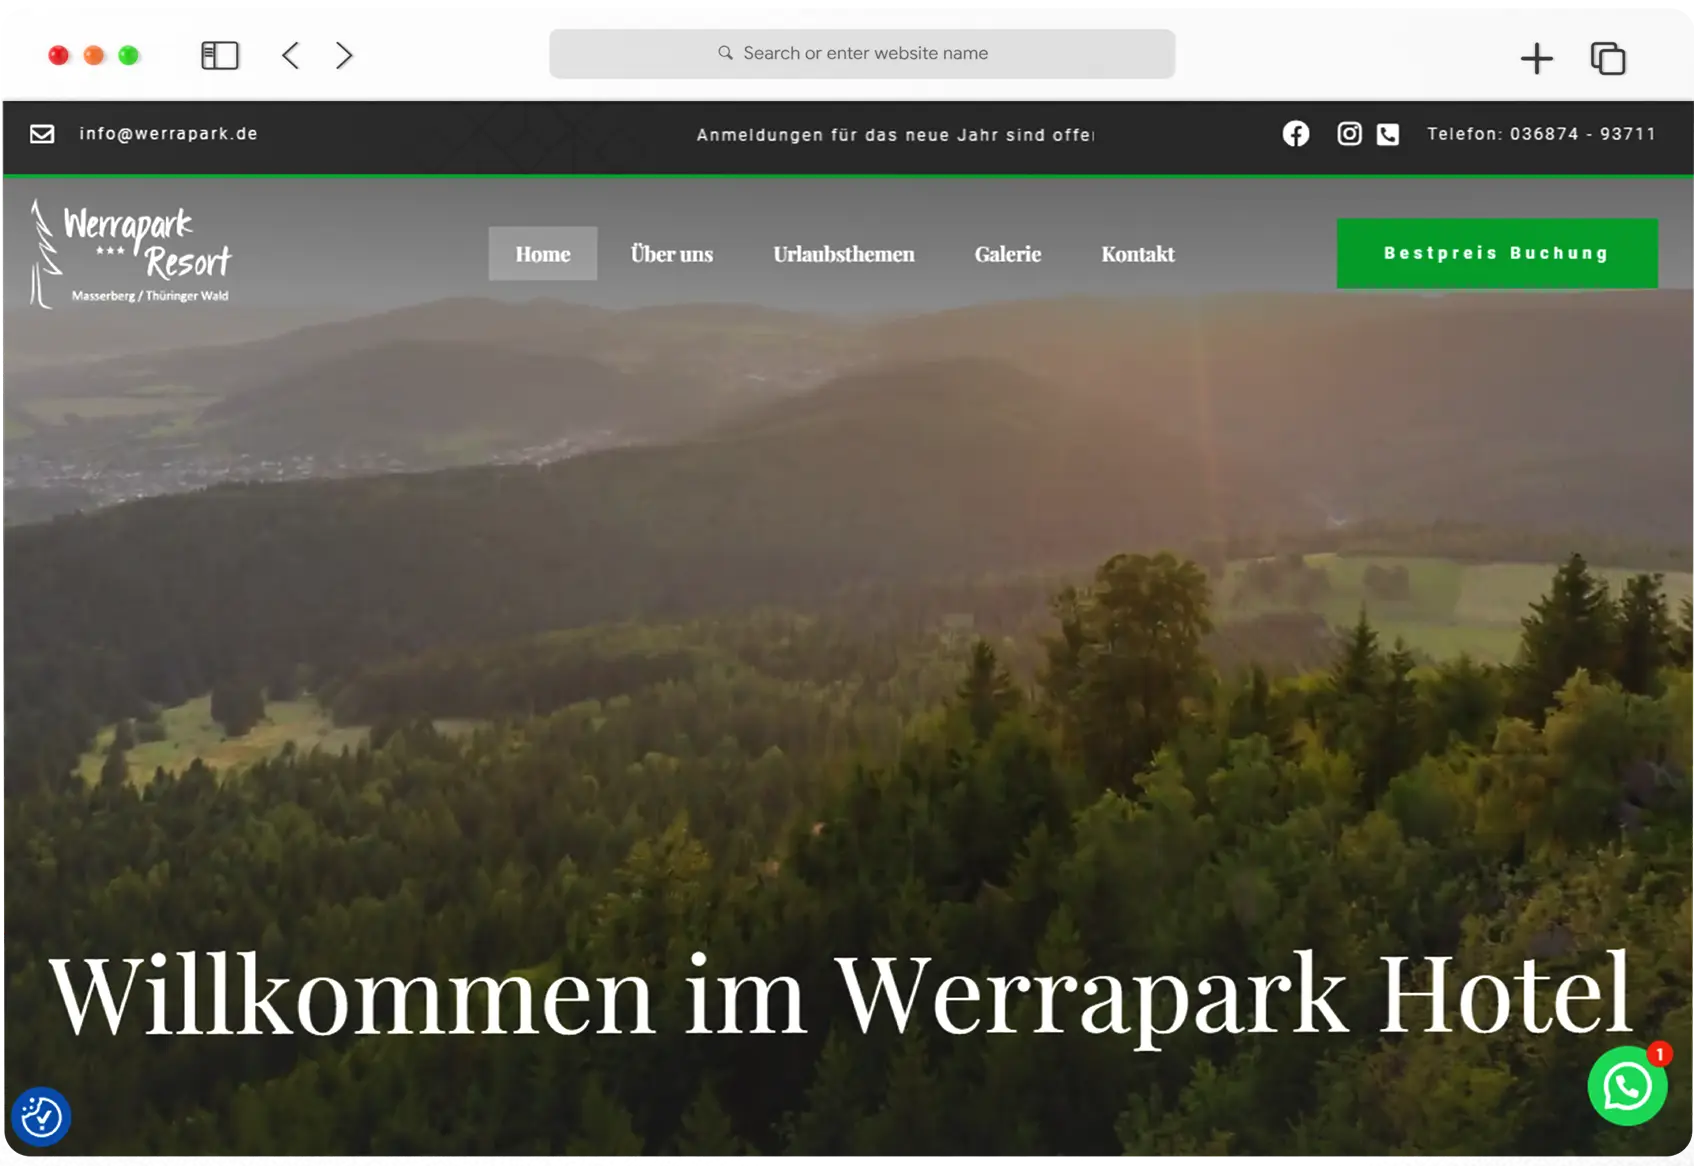Viewport: 1700px width, 1166px height.
Task: Open a new tab with plus icon
Action: click(x=1536, y=58)
